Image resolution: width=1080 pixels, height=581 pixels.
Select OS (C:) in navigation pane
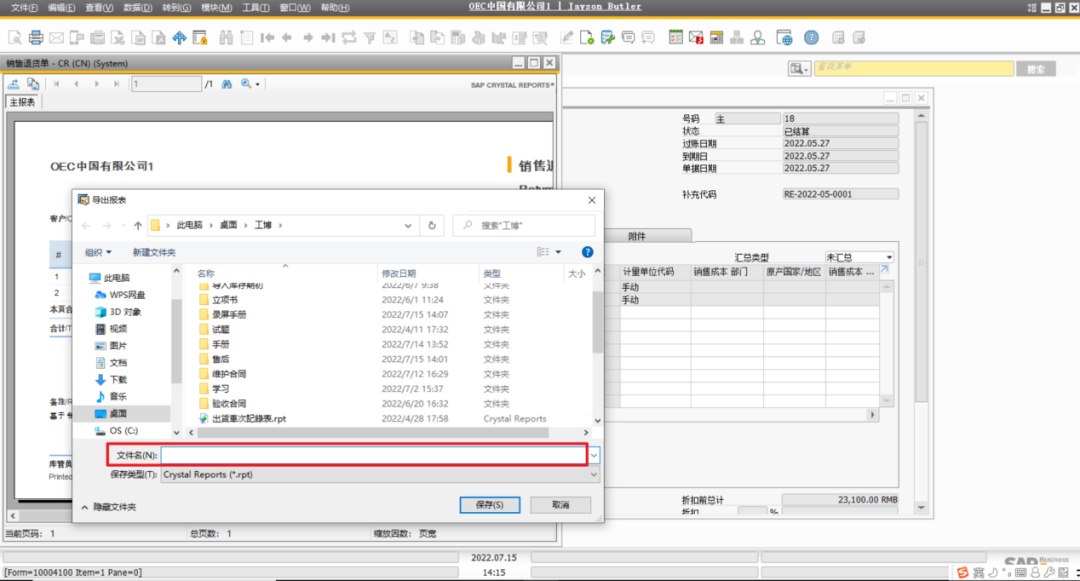(x=123, y=430)
